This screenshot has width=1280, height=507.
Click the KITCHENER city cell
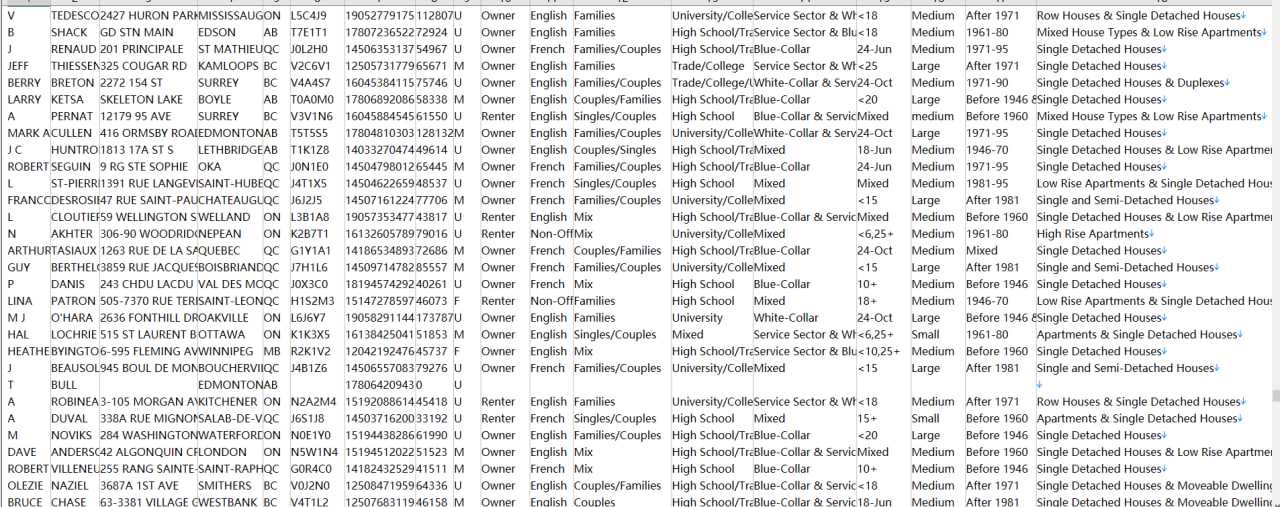pos(229,401)
